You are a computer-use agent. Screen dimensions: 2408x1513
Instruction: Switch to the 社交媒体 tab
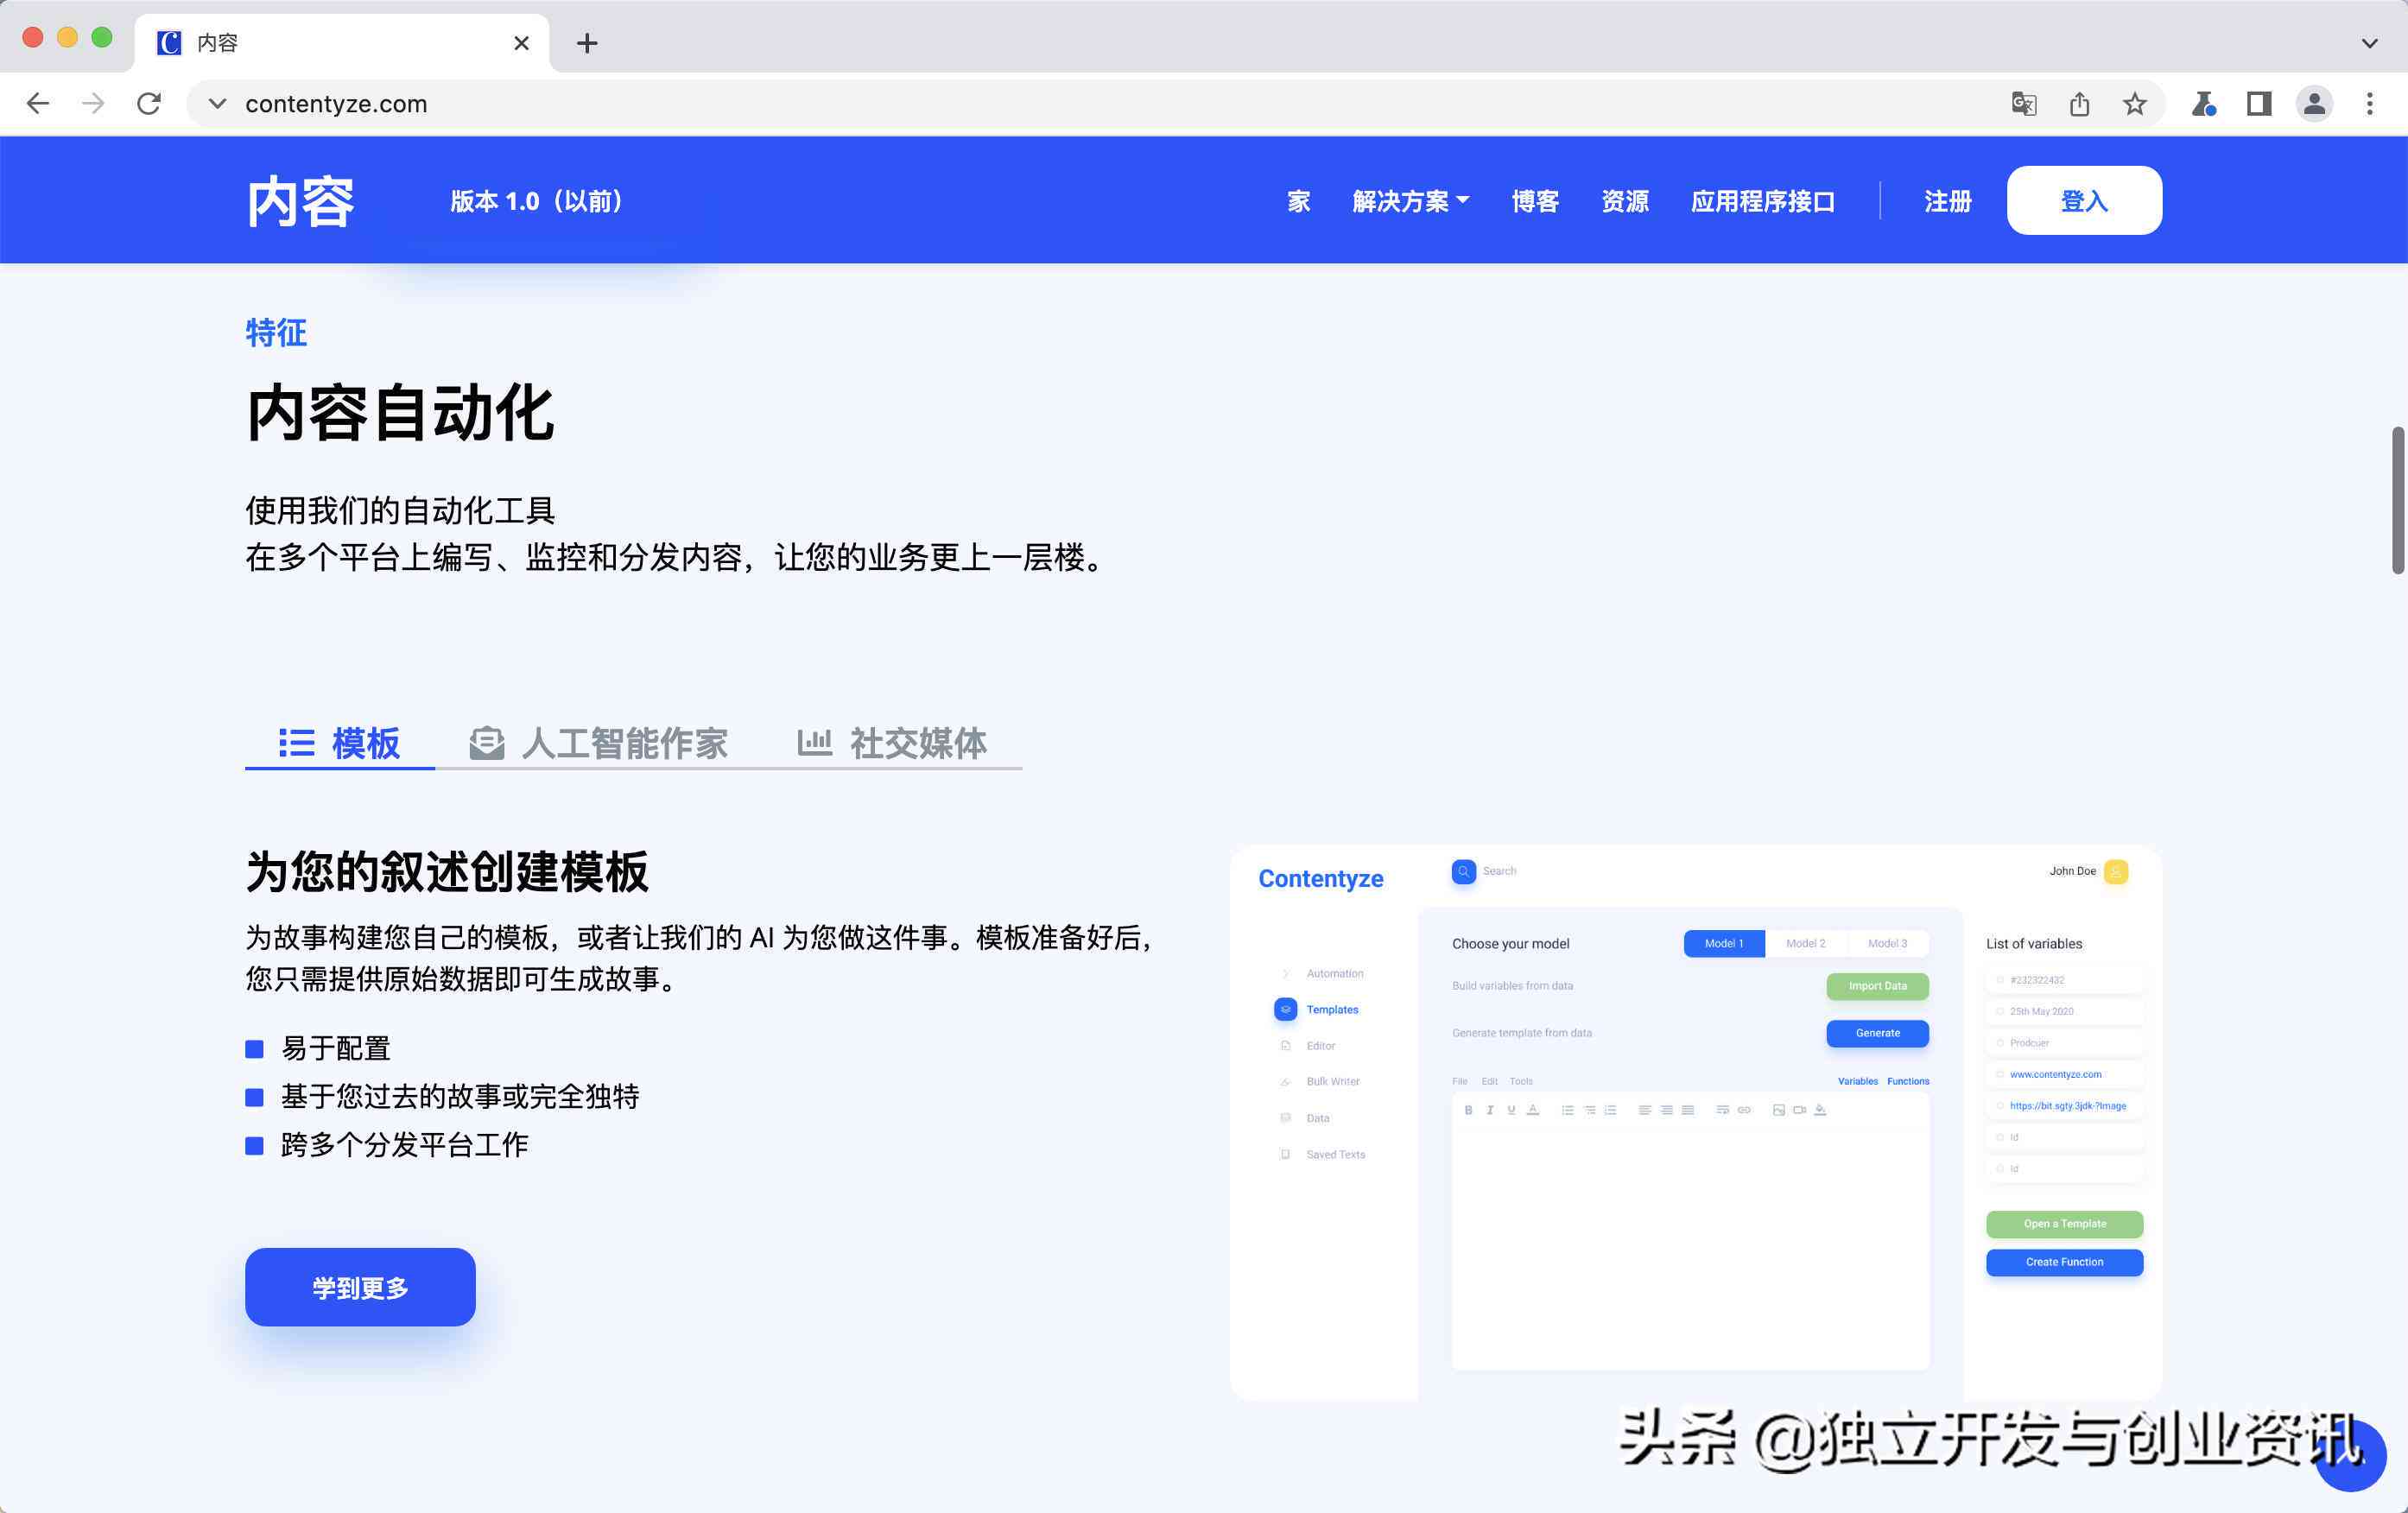892,743
